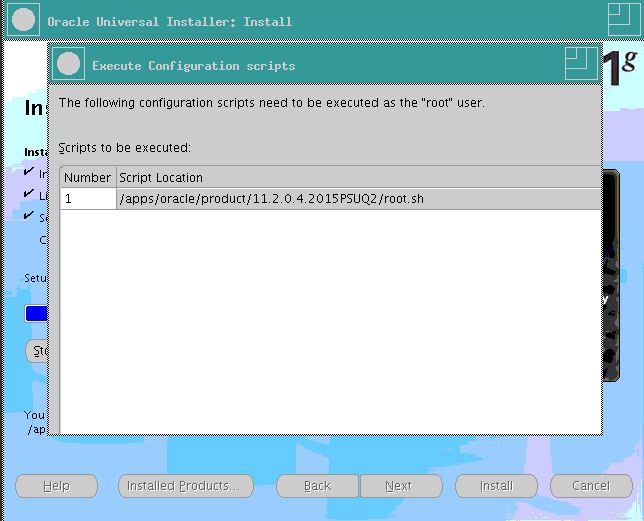644x521 pixels.
Task: Select the root.sh script location cell
Action: click(x=359, y=199)
